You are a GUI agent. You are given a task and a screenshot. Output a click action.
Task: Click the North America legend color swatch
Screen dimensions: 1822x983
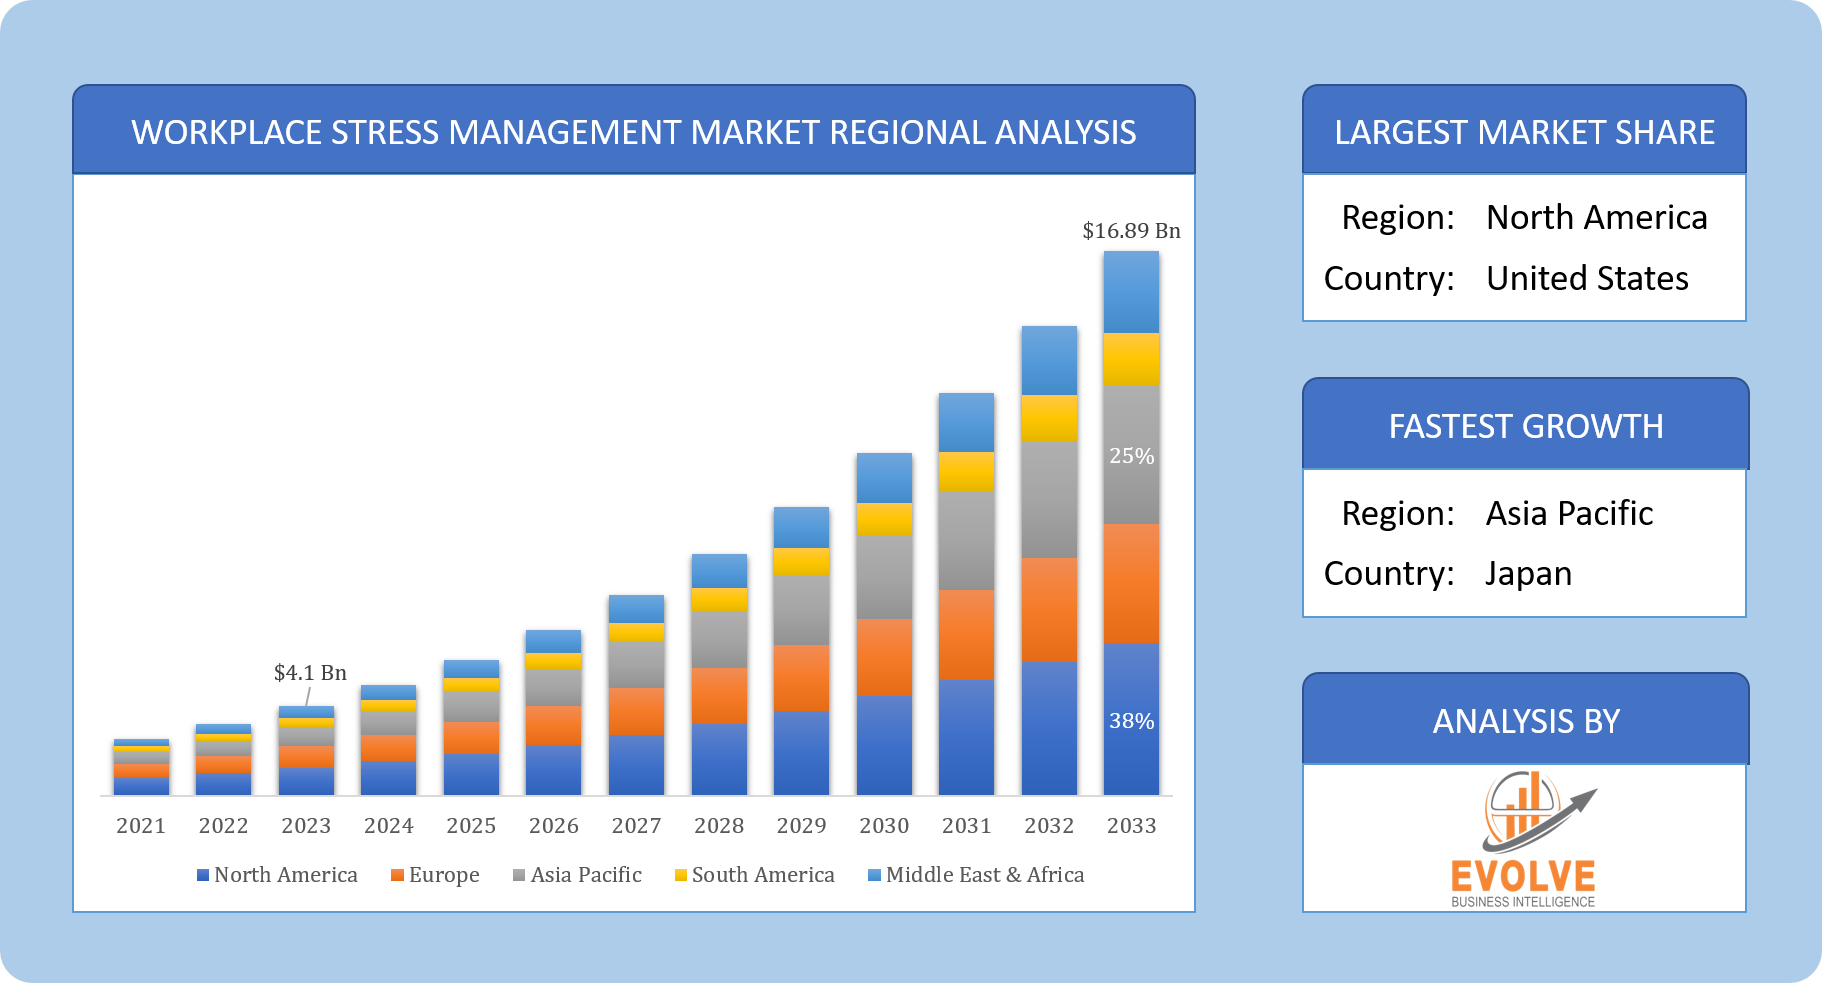tap(203, 876)
